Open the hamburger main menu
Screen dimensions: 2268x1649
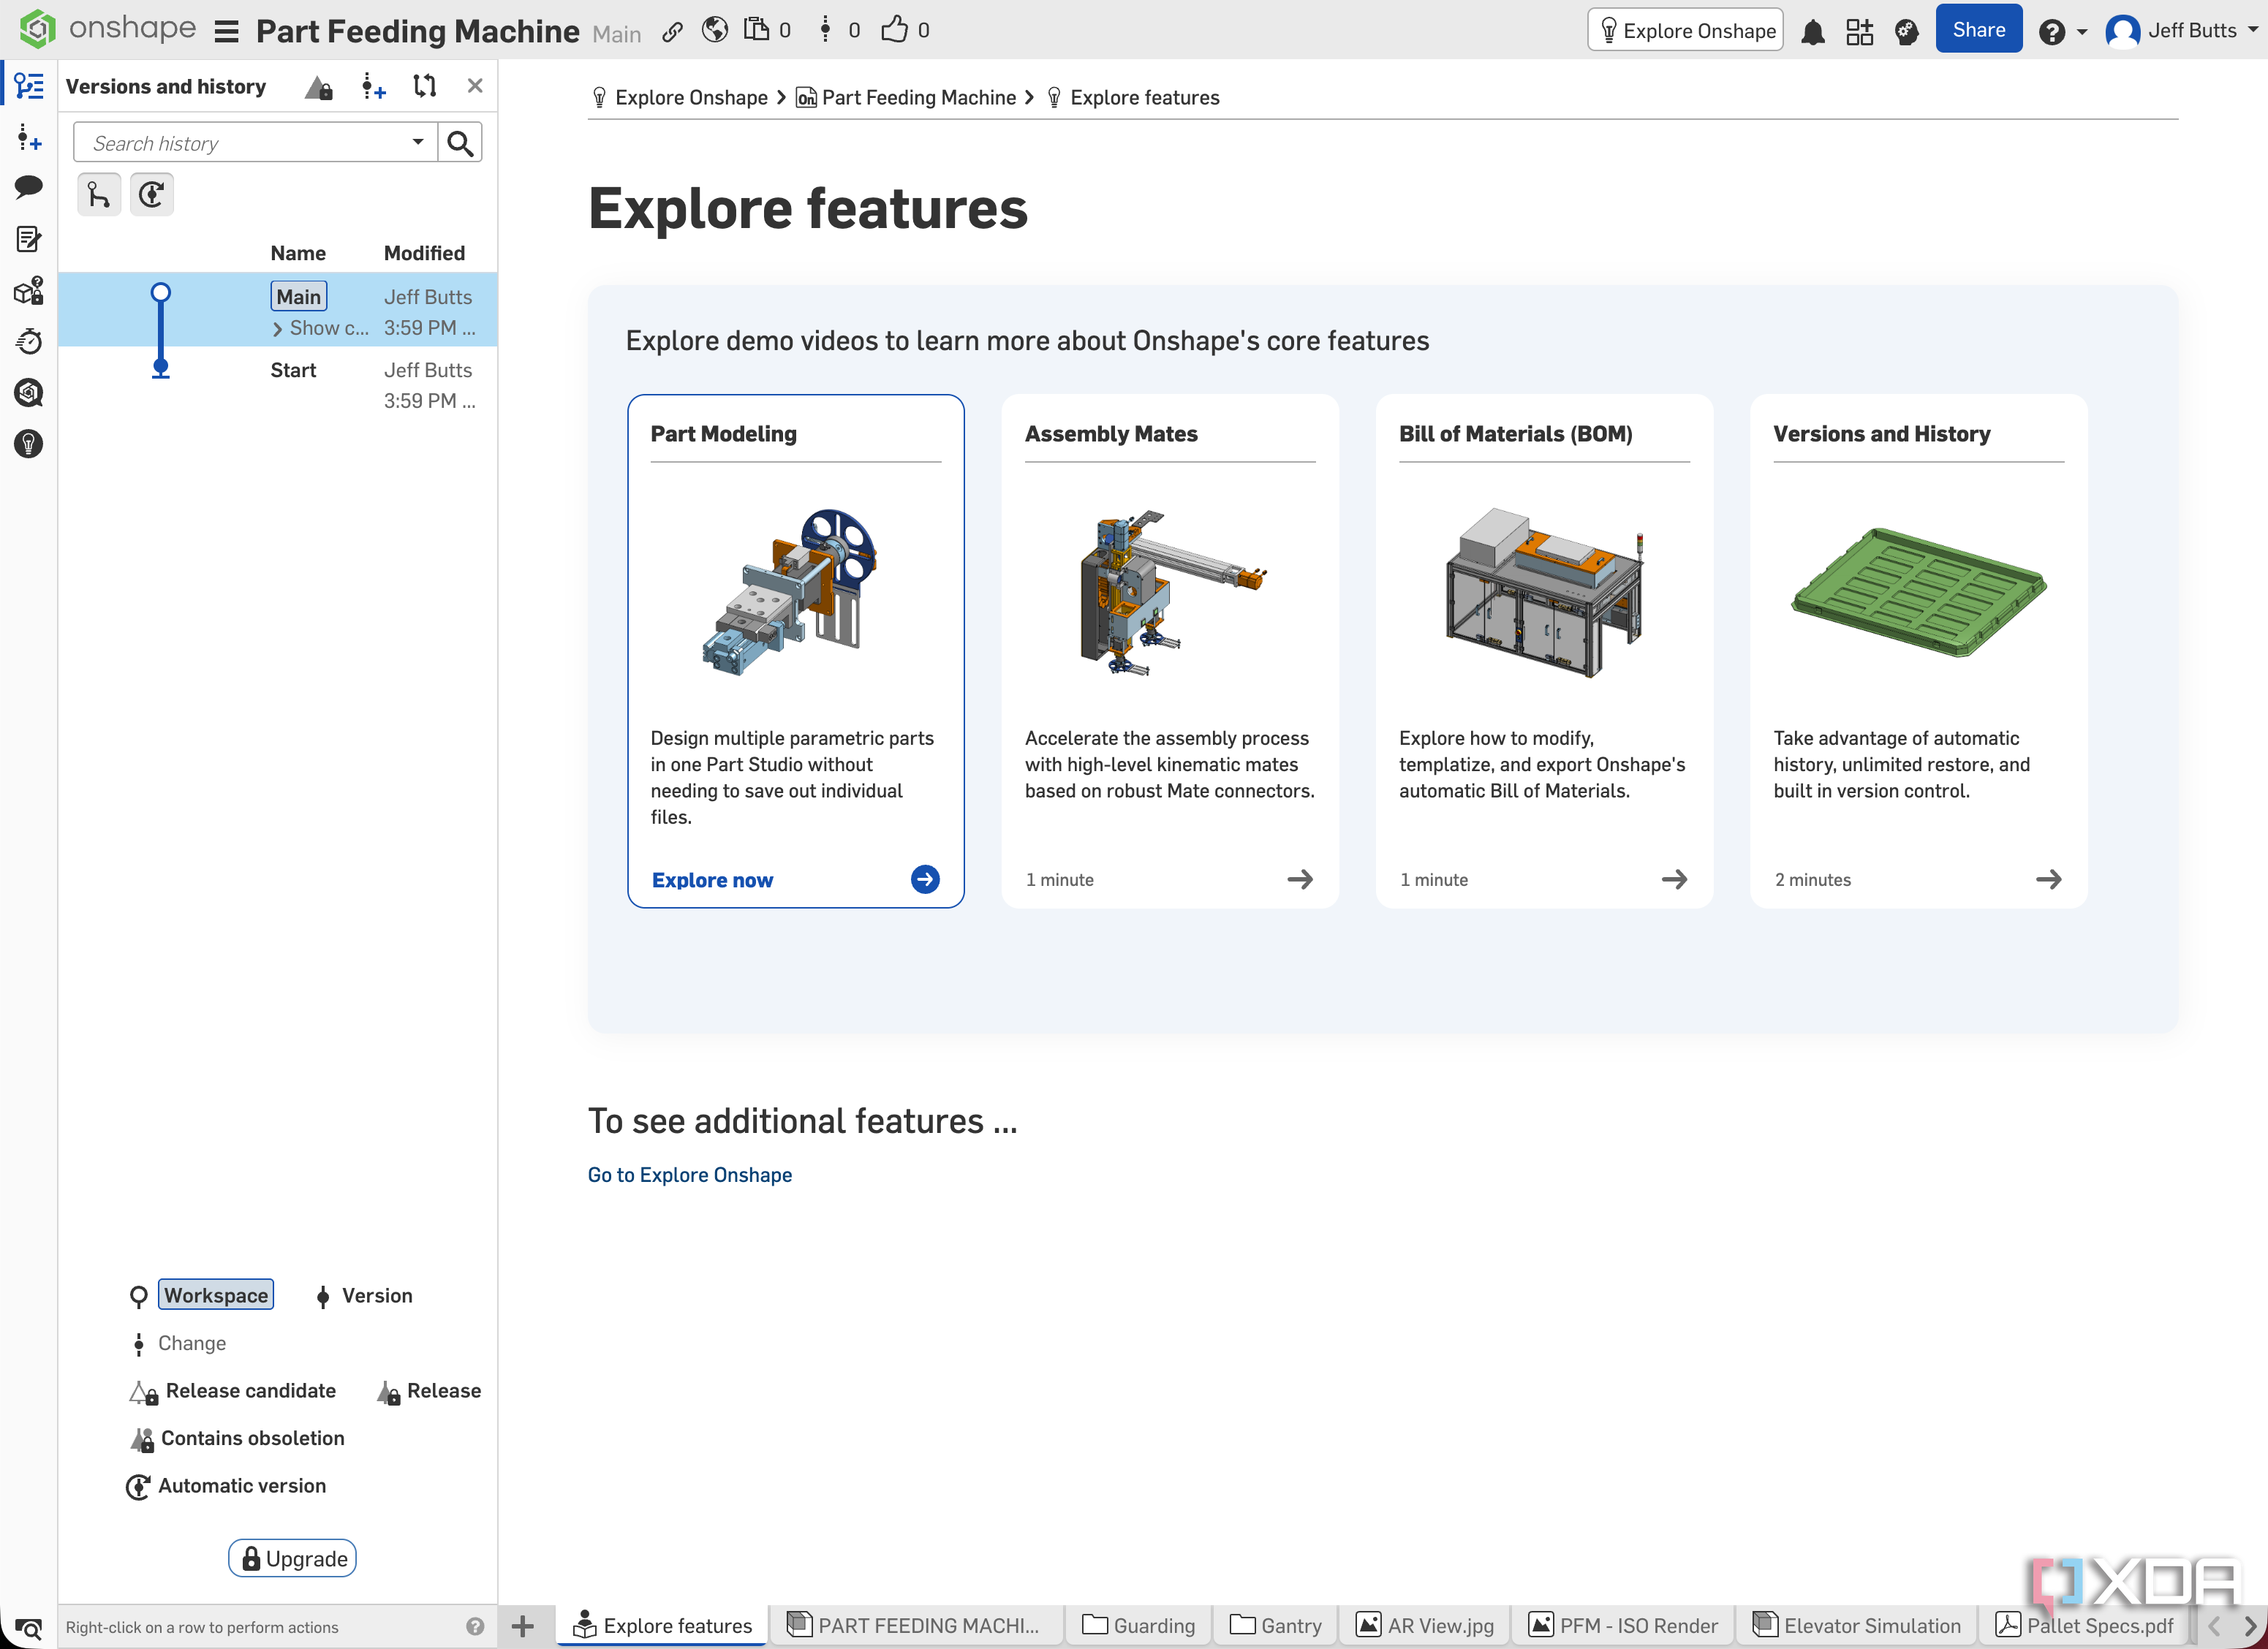pyautogui.click(x=227, y=32)
